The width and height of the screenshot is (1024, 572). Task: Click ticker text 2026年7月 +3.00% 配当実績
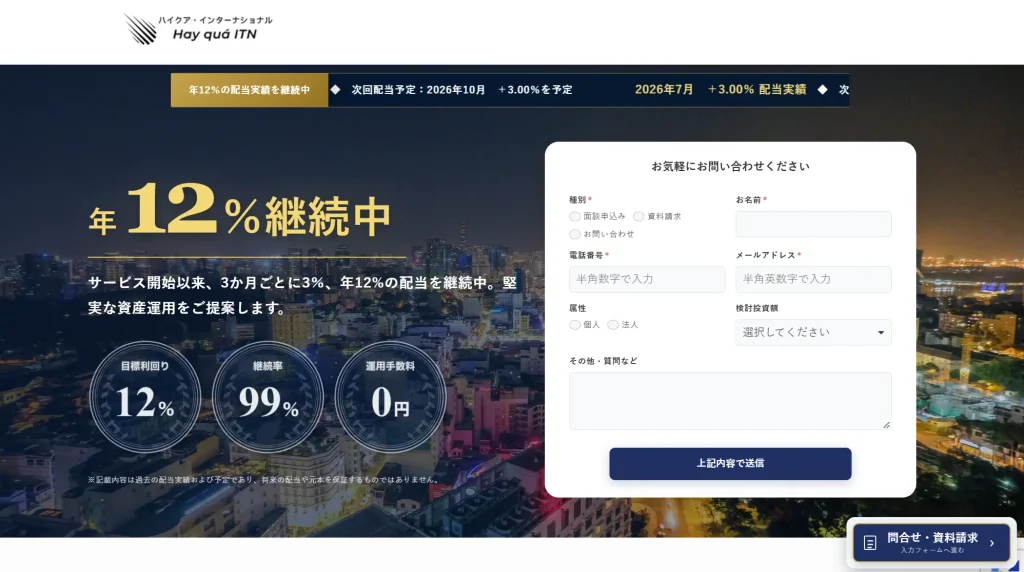pos(720,89)
